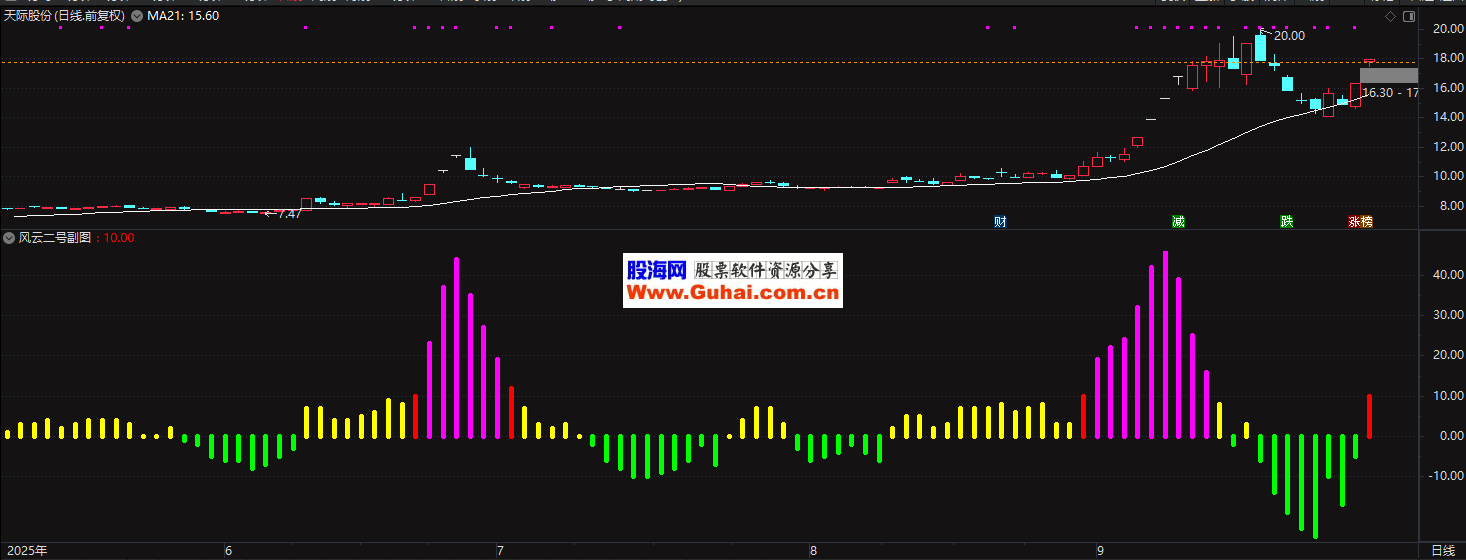
Task: Select the 2025年 label on the time axis
Action: pos(27,551)
